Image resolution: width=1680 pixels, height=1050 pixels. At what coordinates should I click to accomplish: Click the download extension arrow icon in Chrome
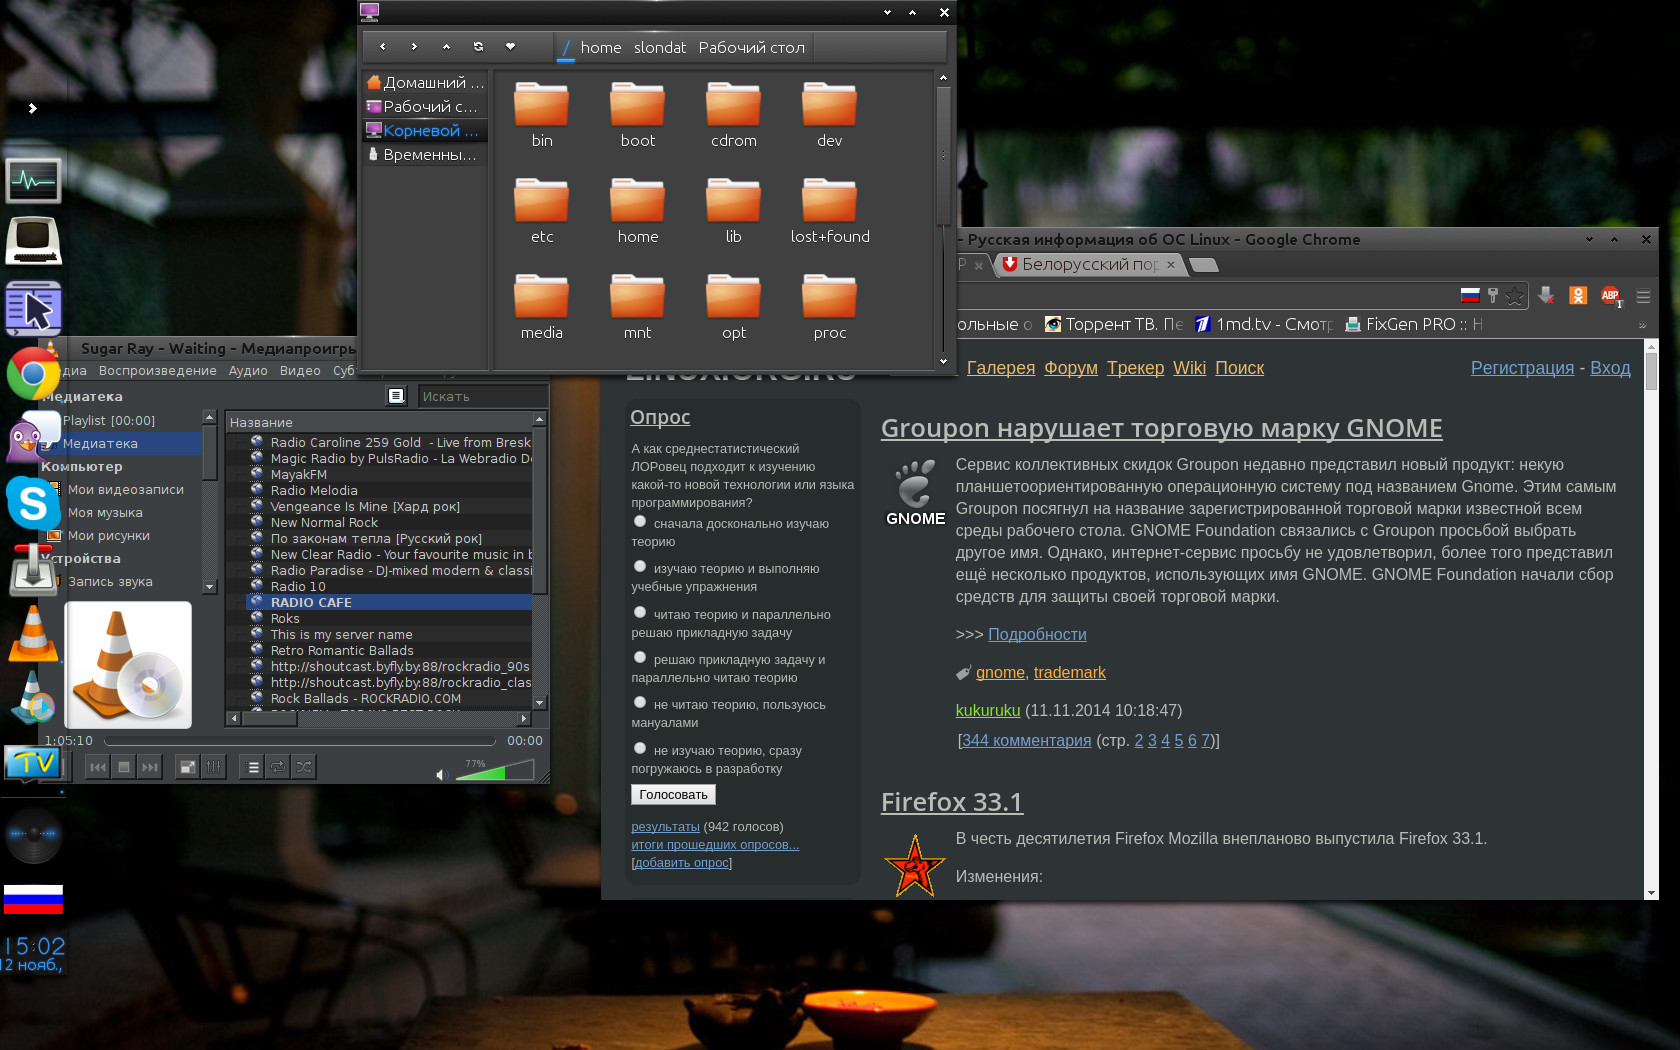(x=1546, y=296)
